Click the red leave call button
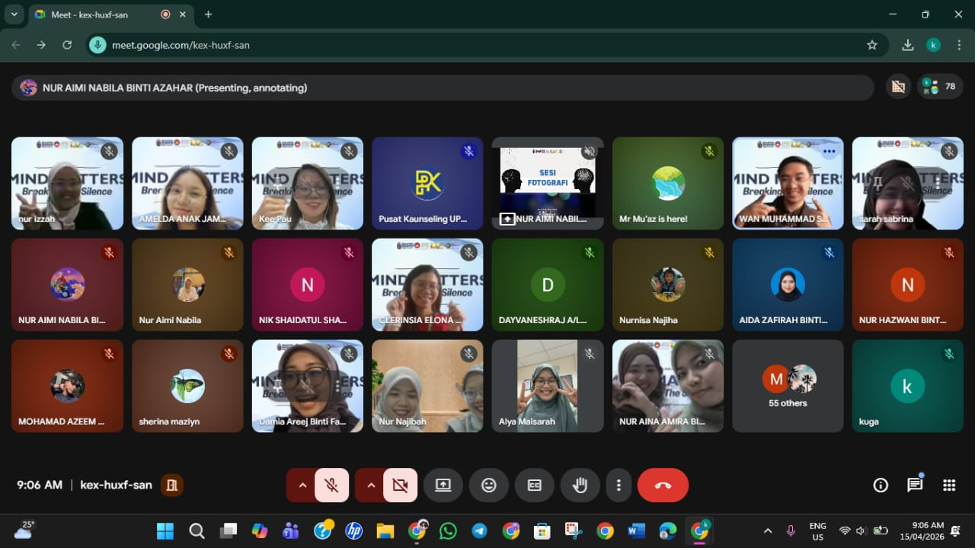The image size is (977, 550). pos(662,485)
